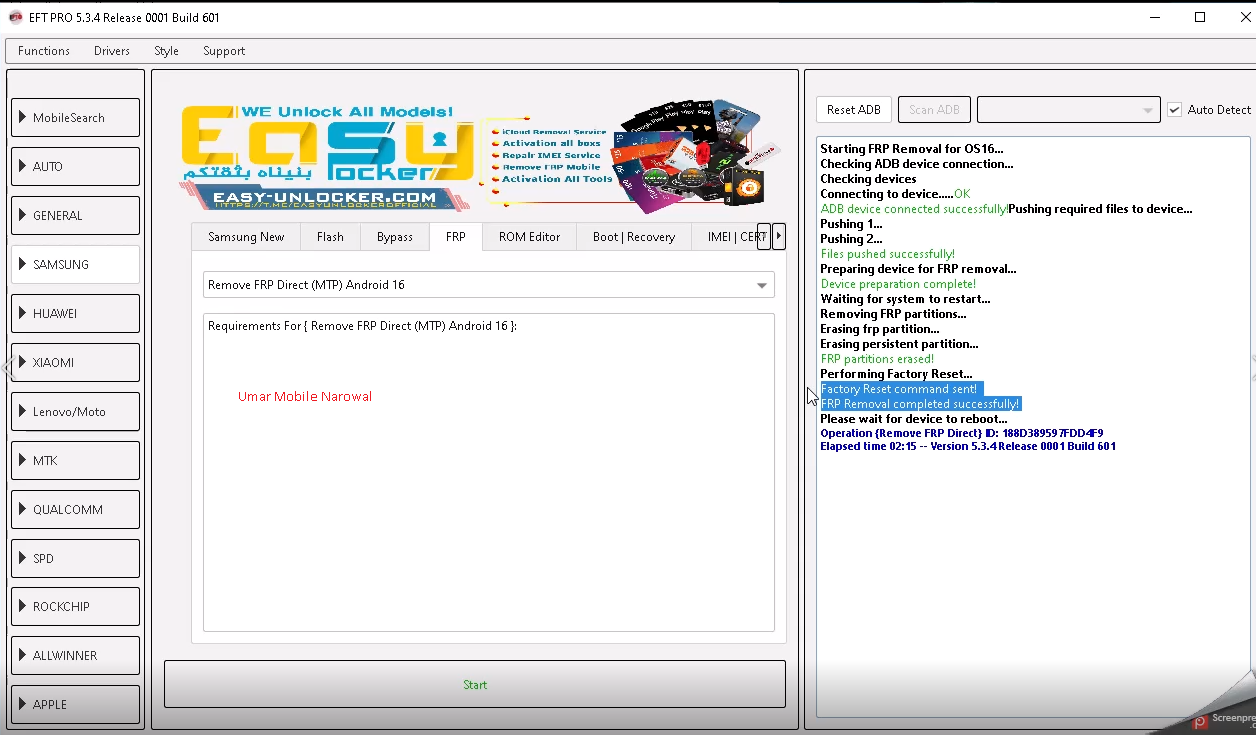Click the Operation ID log line
1256x735 pixels.
coord(961,433)
